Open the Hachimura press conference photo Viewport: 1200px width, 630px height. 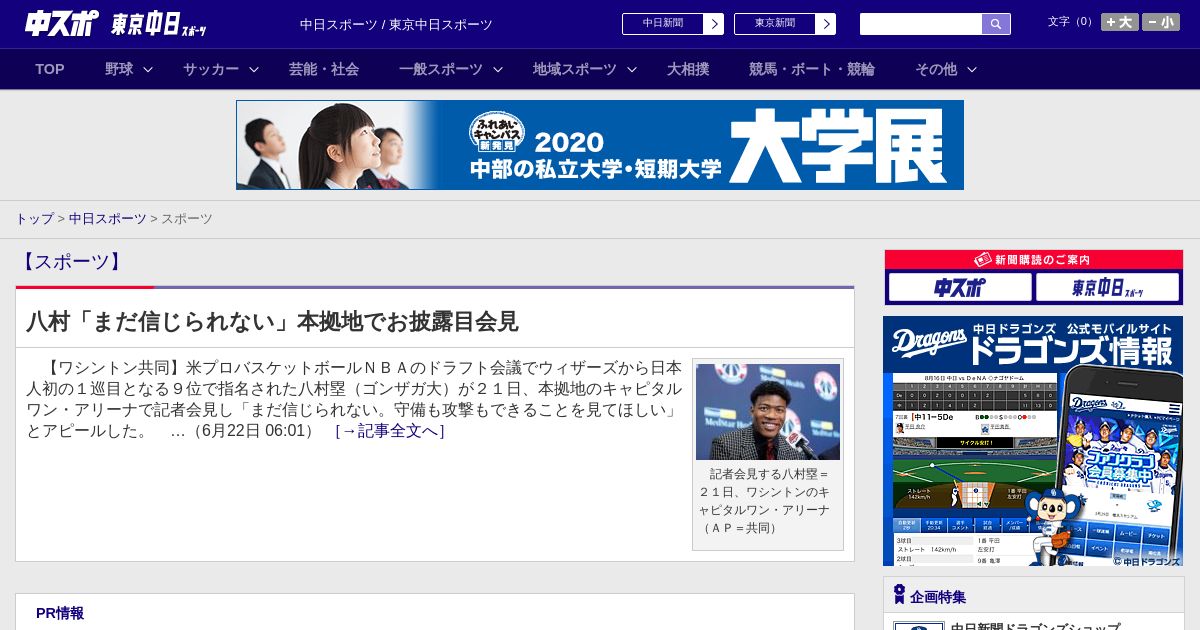pyautogui.click(x=768, y=412)
